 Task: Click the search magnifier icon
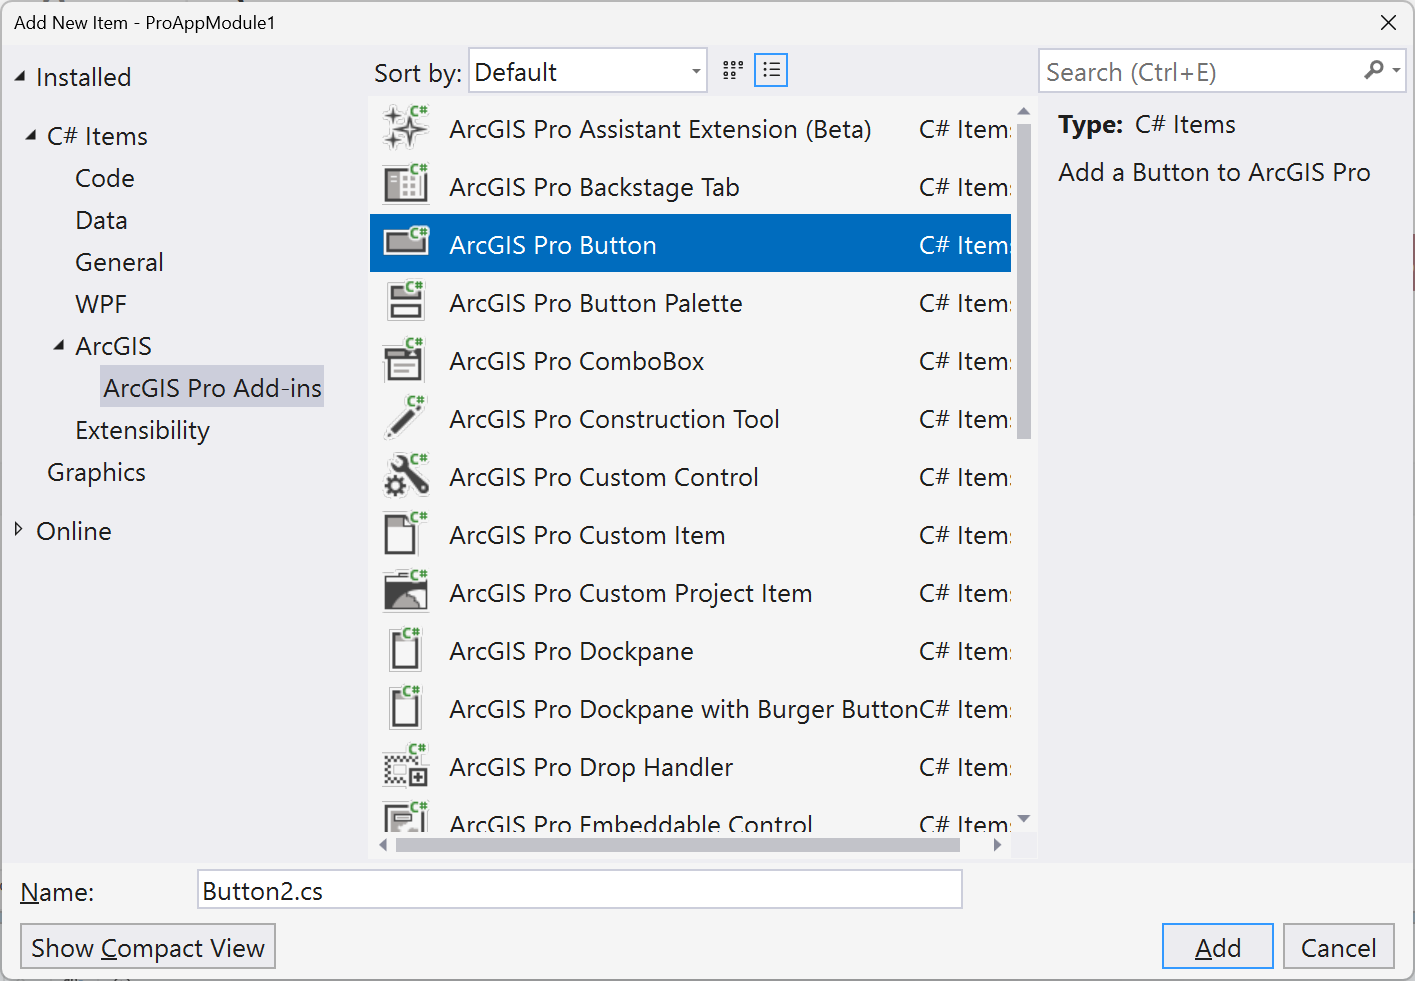pos(1374,70)
